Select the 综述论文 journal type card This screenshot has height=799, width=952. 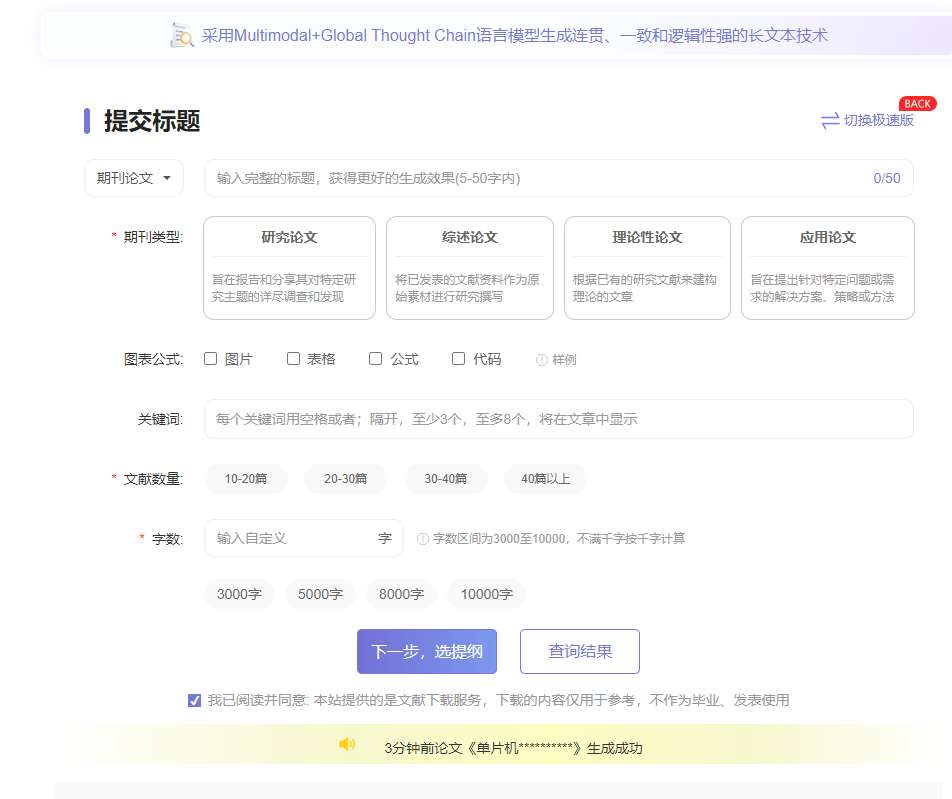point(470,268)
